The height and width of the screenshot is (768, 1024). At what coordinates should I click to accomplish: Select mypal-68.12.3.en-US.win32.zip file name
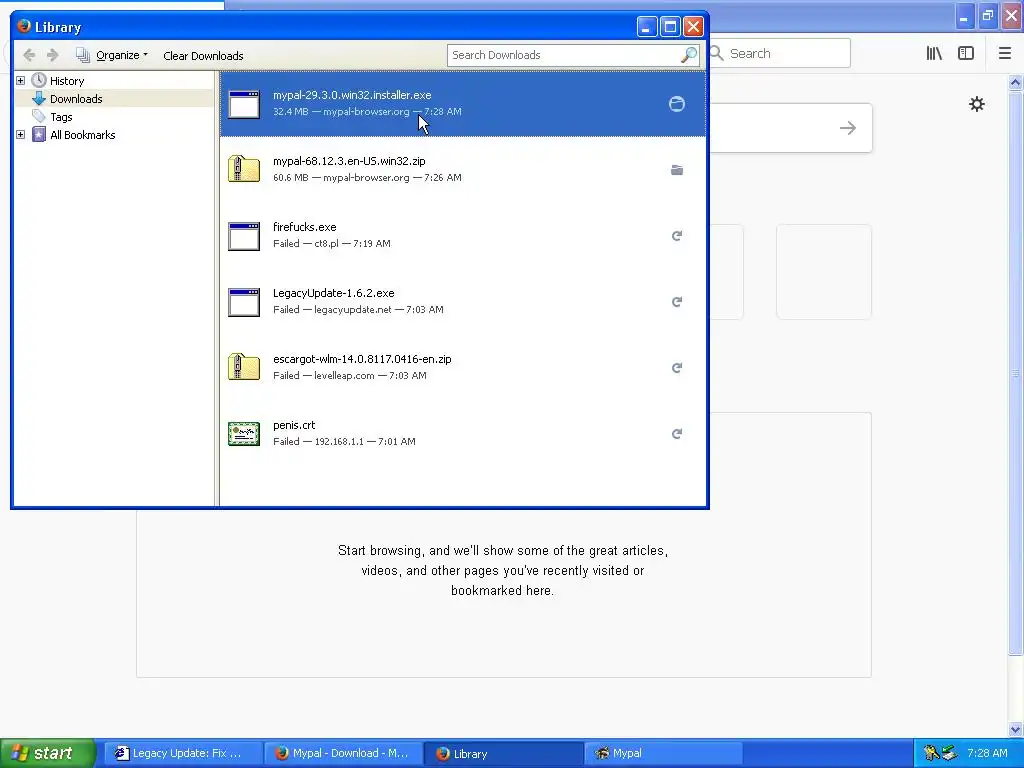pos(349,161)
